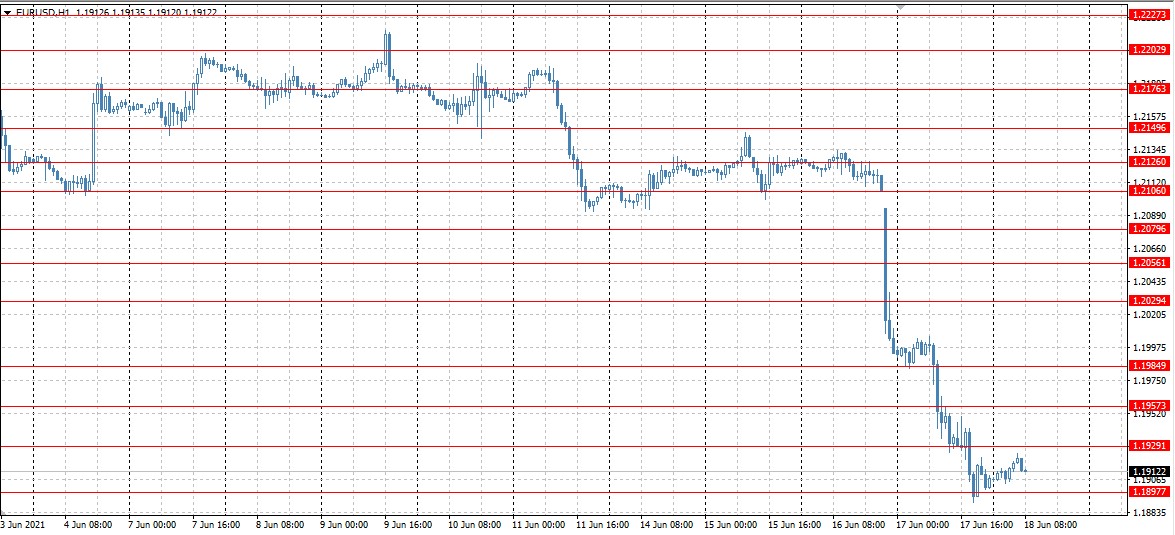Click the price scale value 1.19520
The width and height of the screenshot is (1175, 535).
[x=1150, y=414]
